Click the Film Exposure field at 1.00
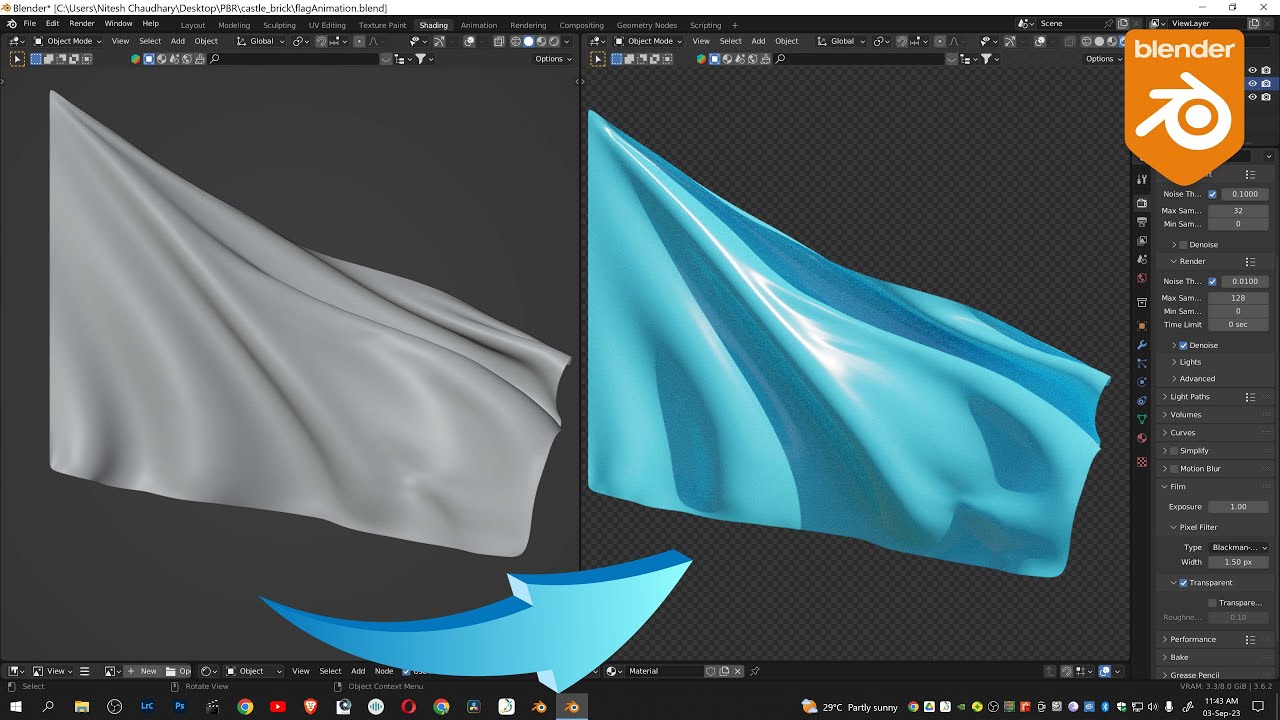 point(1238,507)
